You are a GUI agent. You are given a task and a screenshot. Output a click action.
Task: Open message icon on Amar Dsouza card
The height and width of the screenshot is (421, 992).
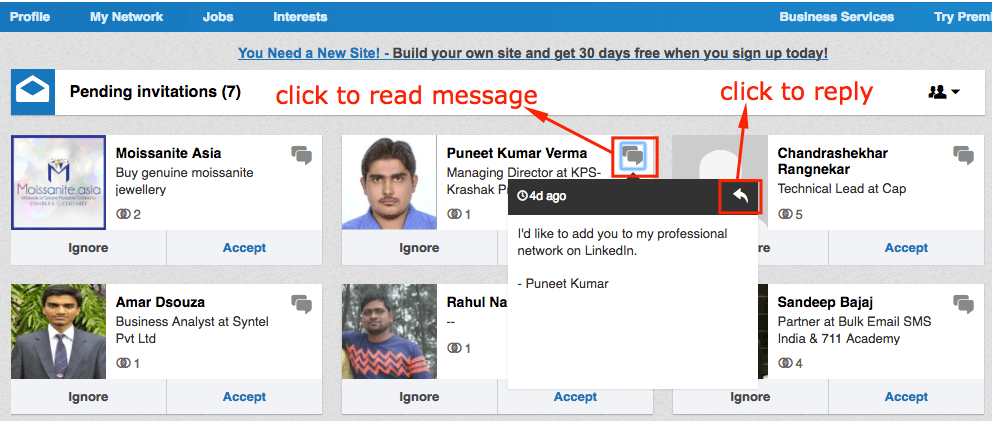[x=302, y=304]
